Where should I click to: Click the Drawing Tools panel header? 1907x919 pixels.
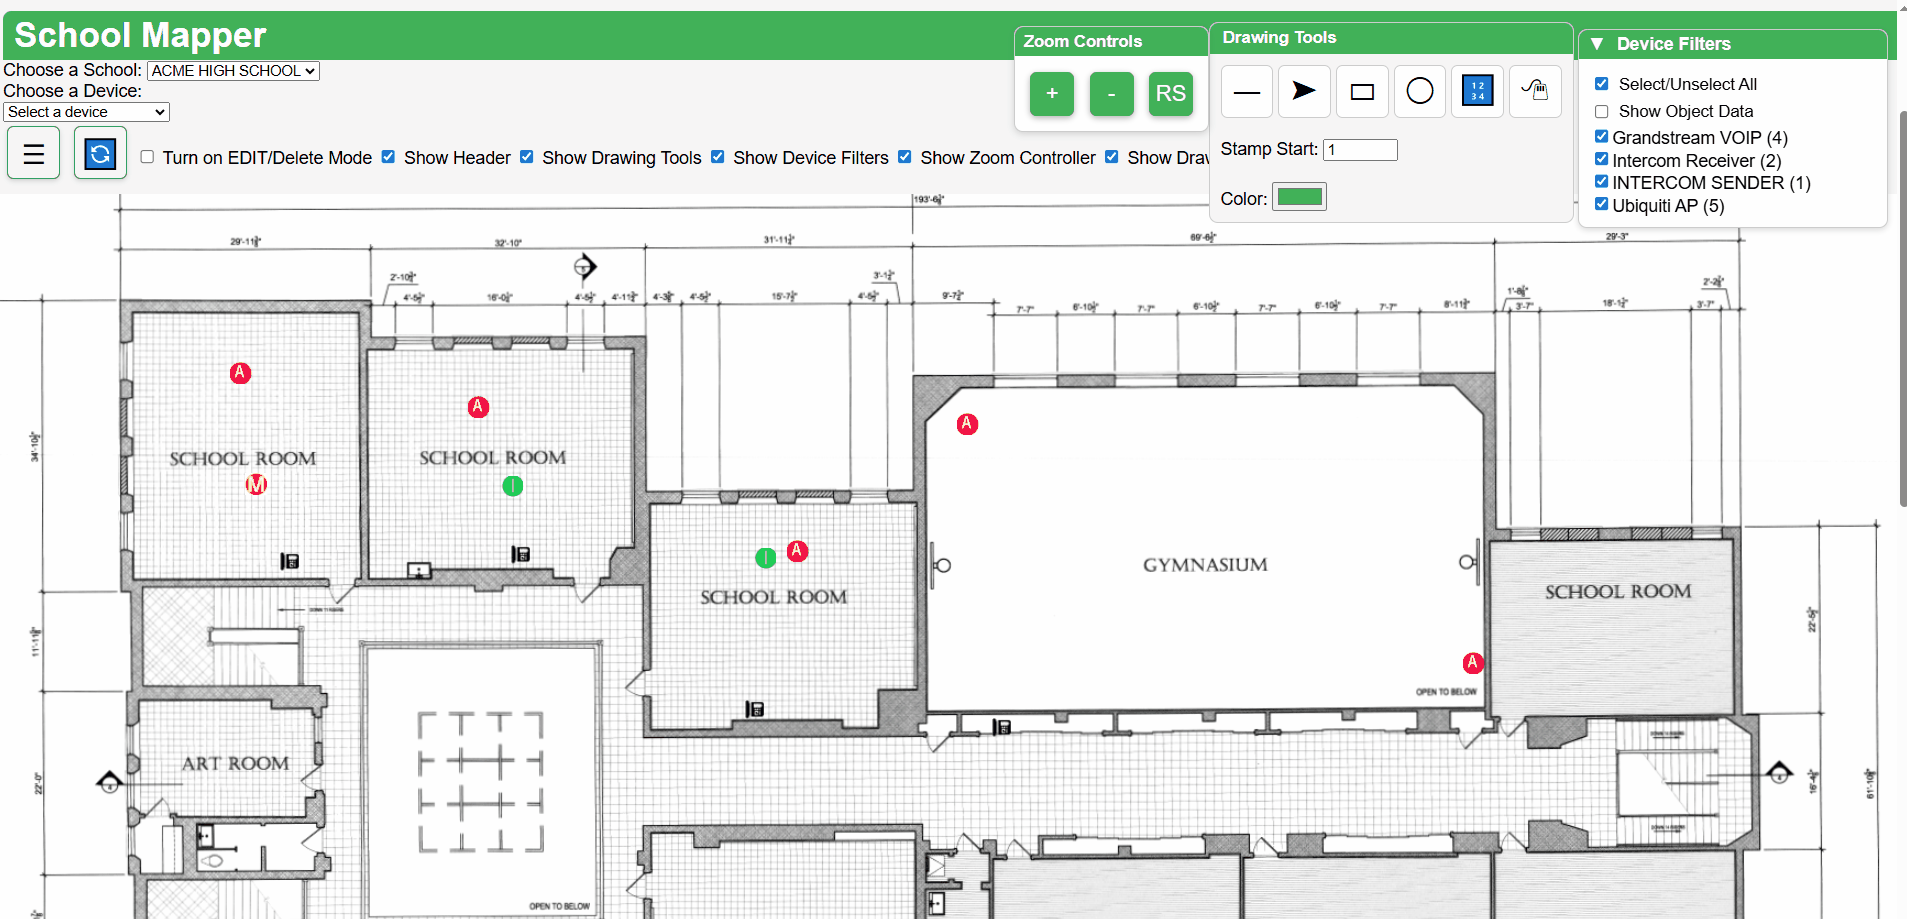(1390, 38)
